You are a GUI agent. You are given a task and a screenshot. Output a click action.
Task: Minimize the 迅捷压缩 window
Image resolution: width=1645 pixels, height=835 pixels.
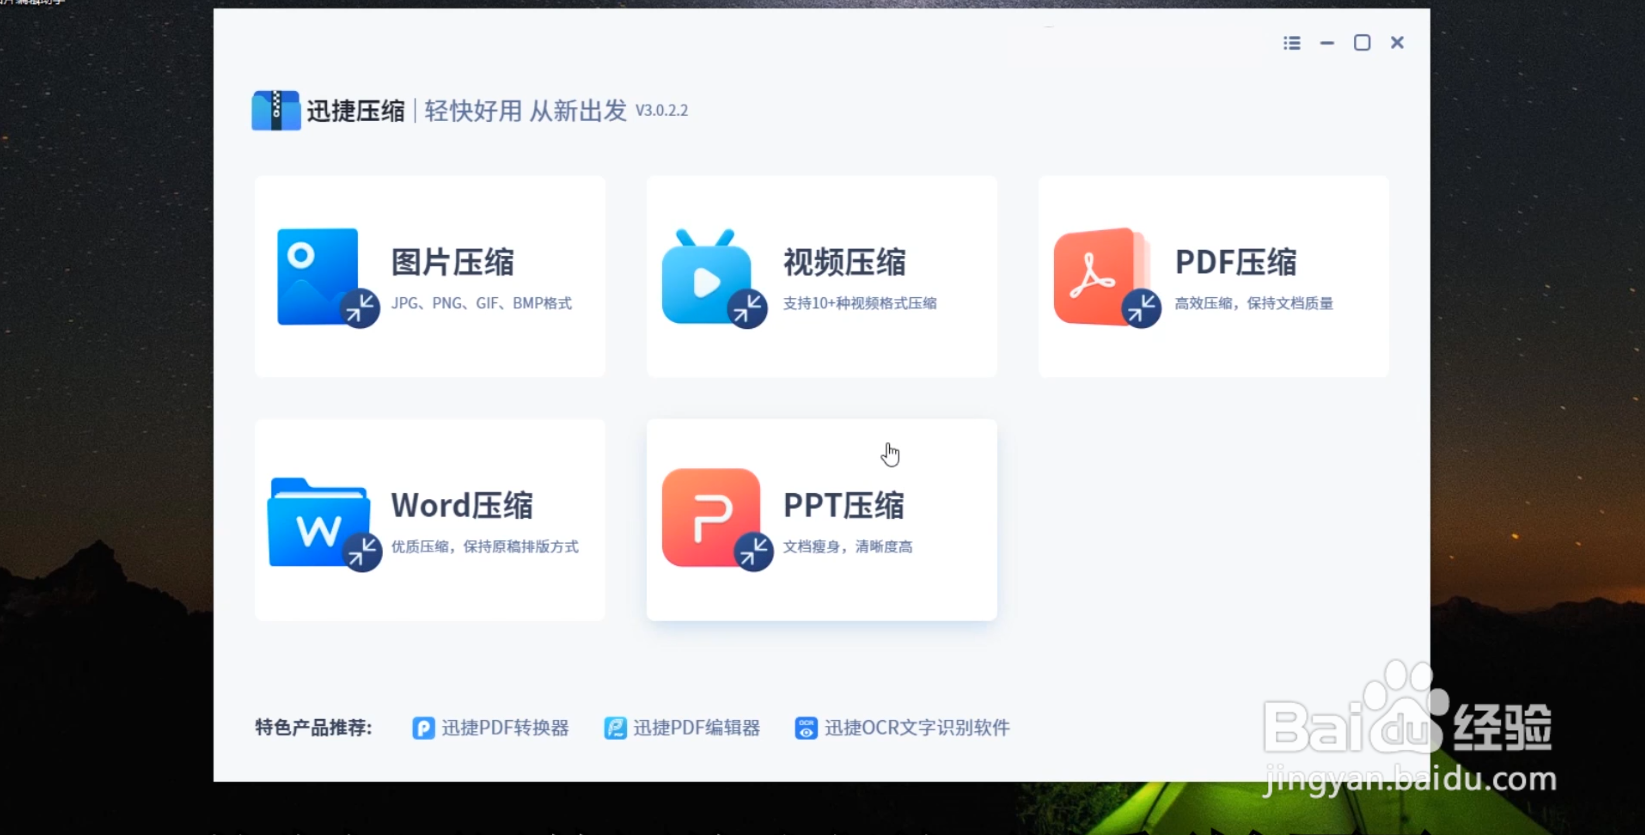1327,43
